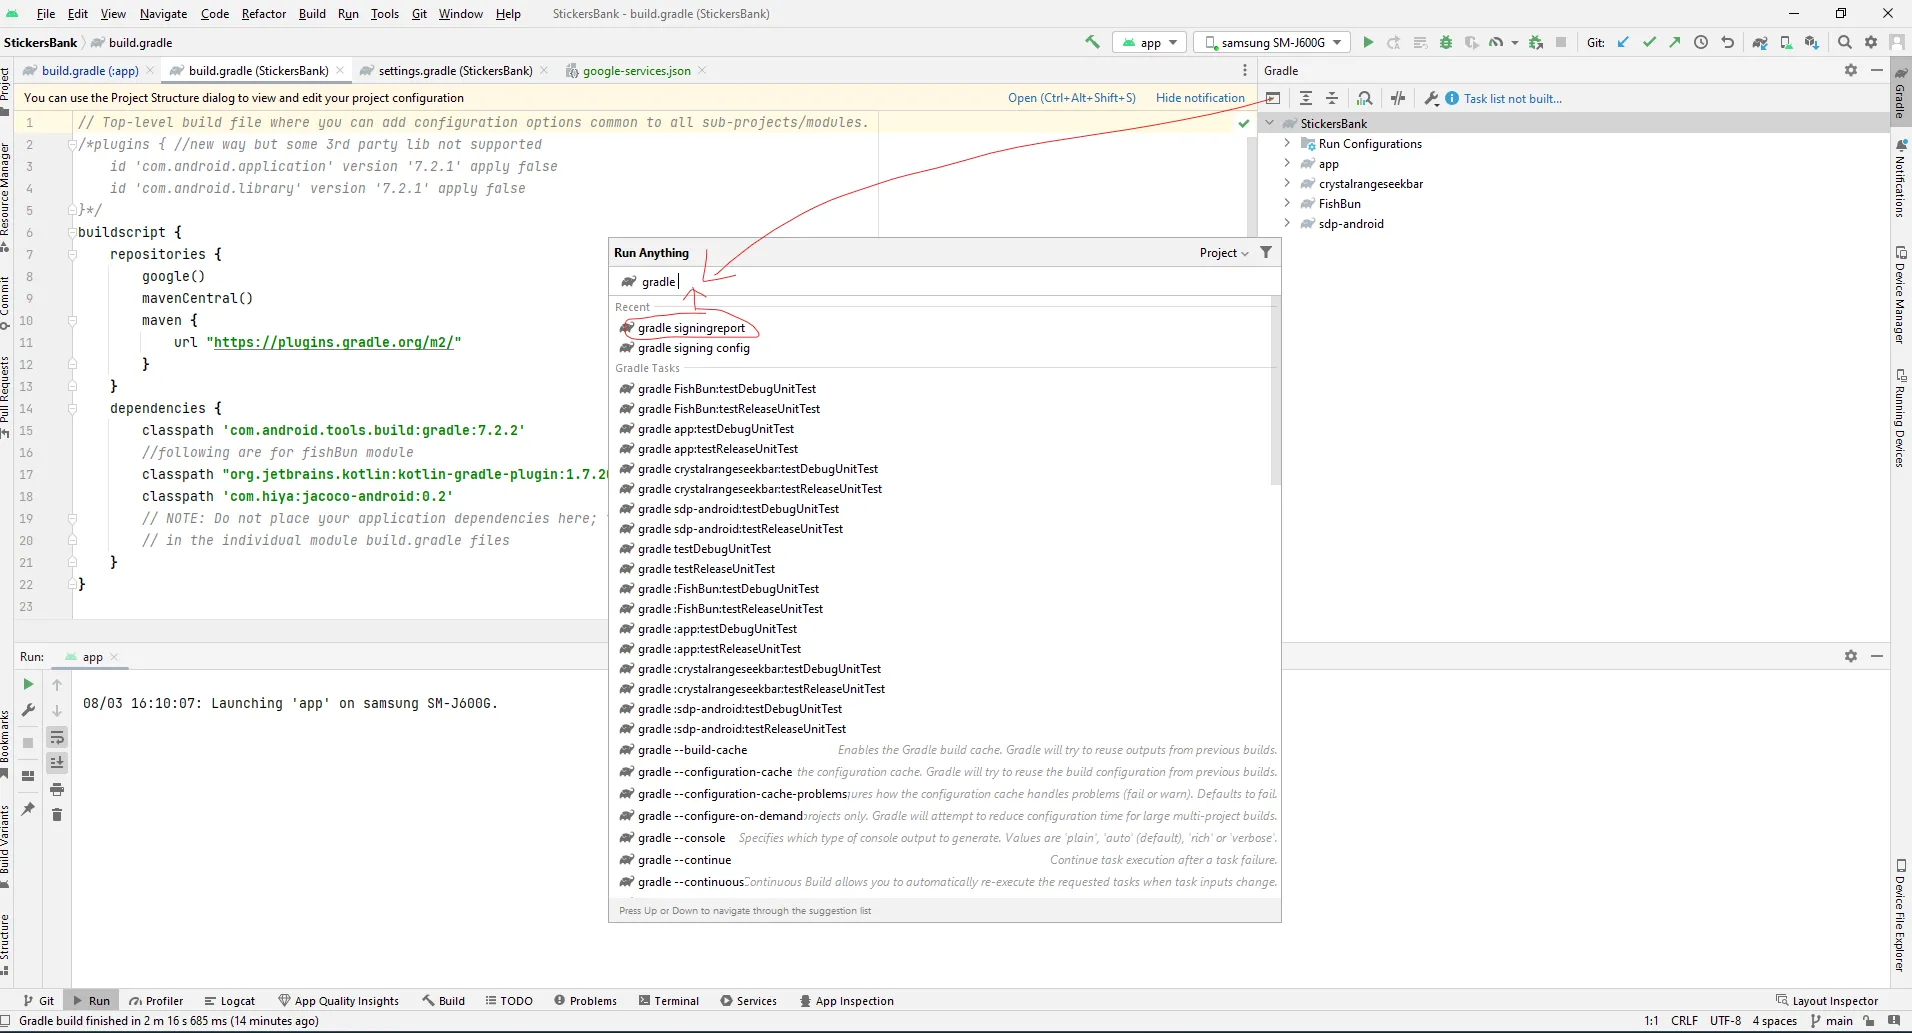This screenshot has width=1912, height=1033.
Task: Toggle the Notifications side panel
Action: (x=1901, y=179)
